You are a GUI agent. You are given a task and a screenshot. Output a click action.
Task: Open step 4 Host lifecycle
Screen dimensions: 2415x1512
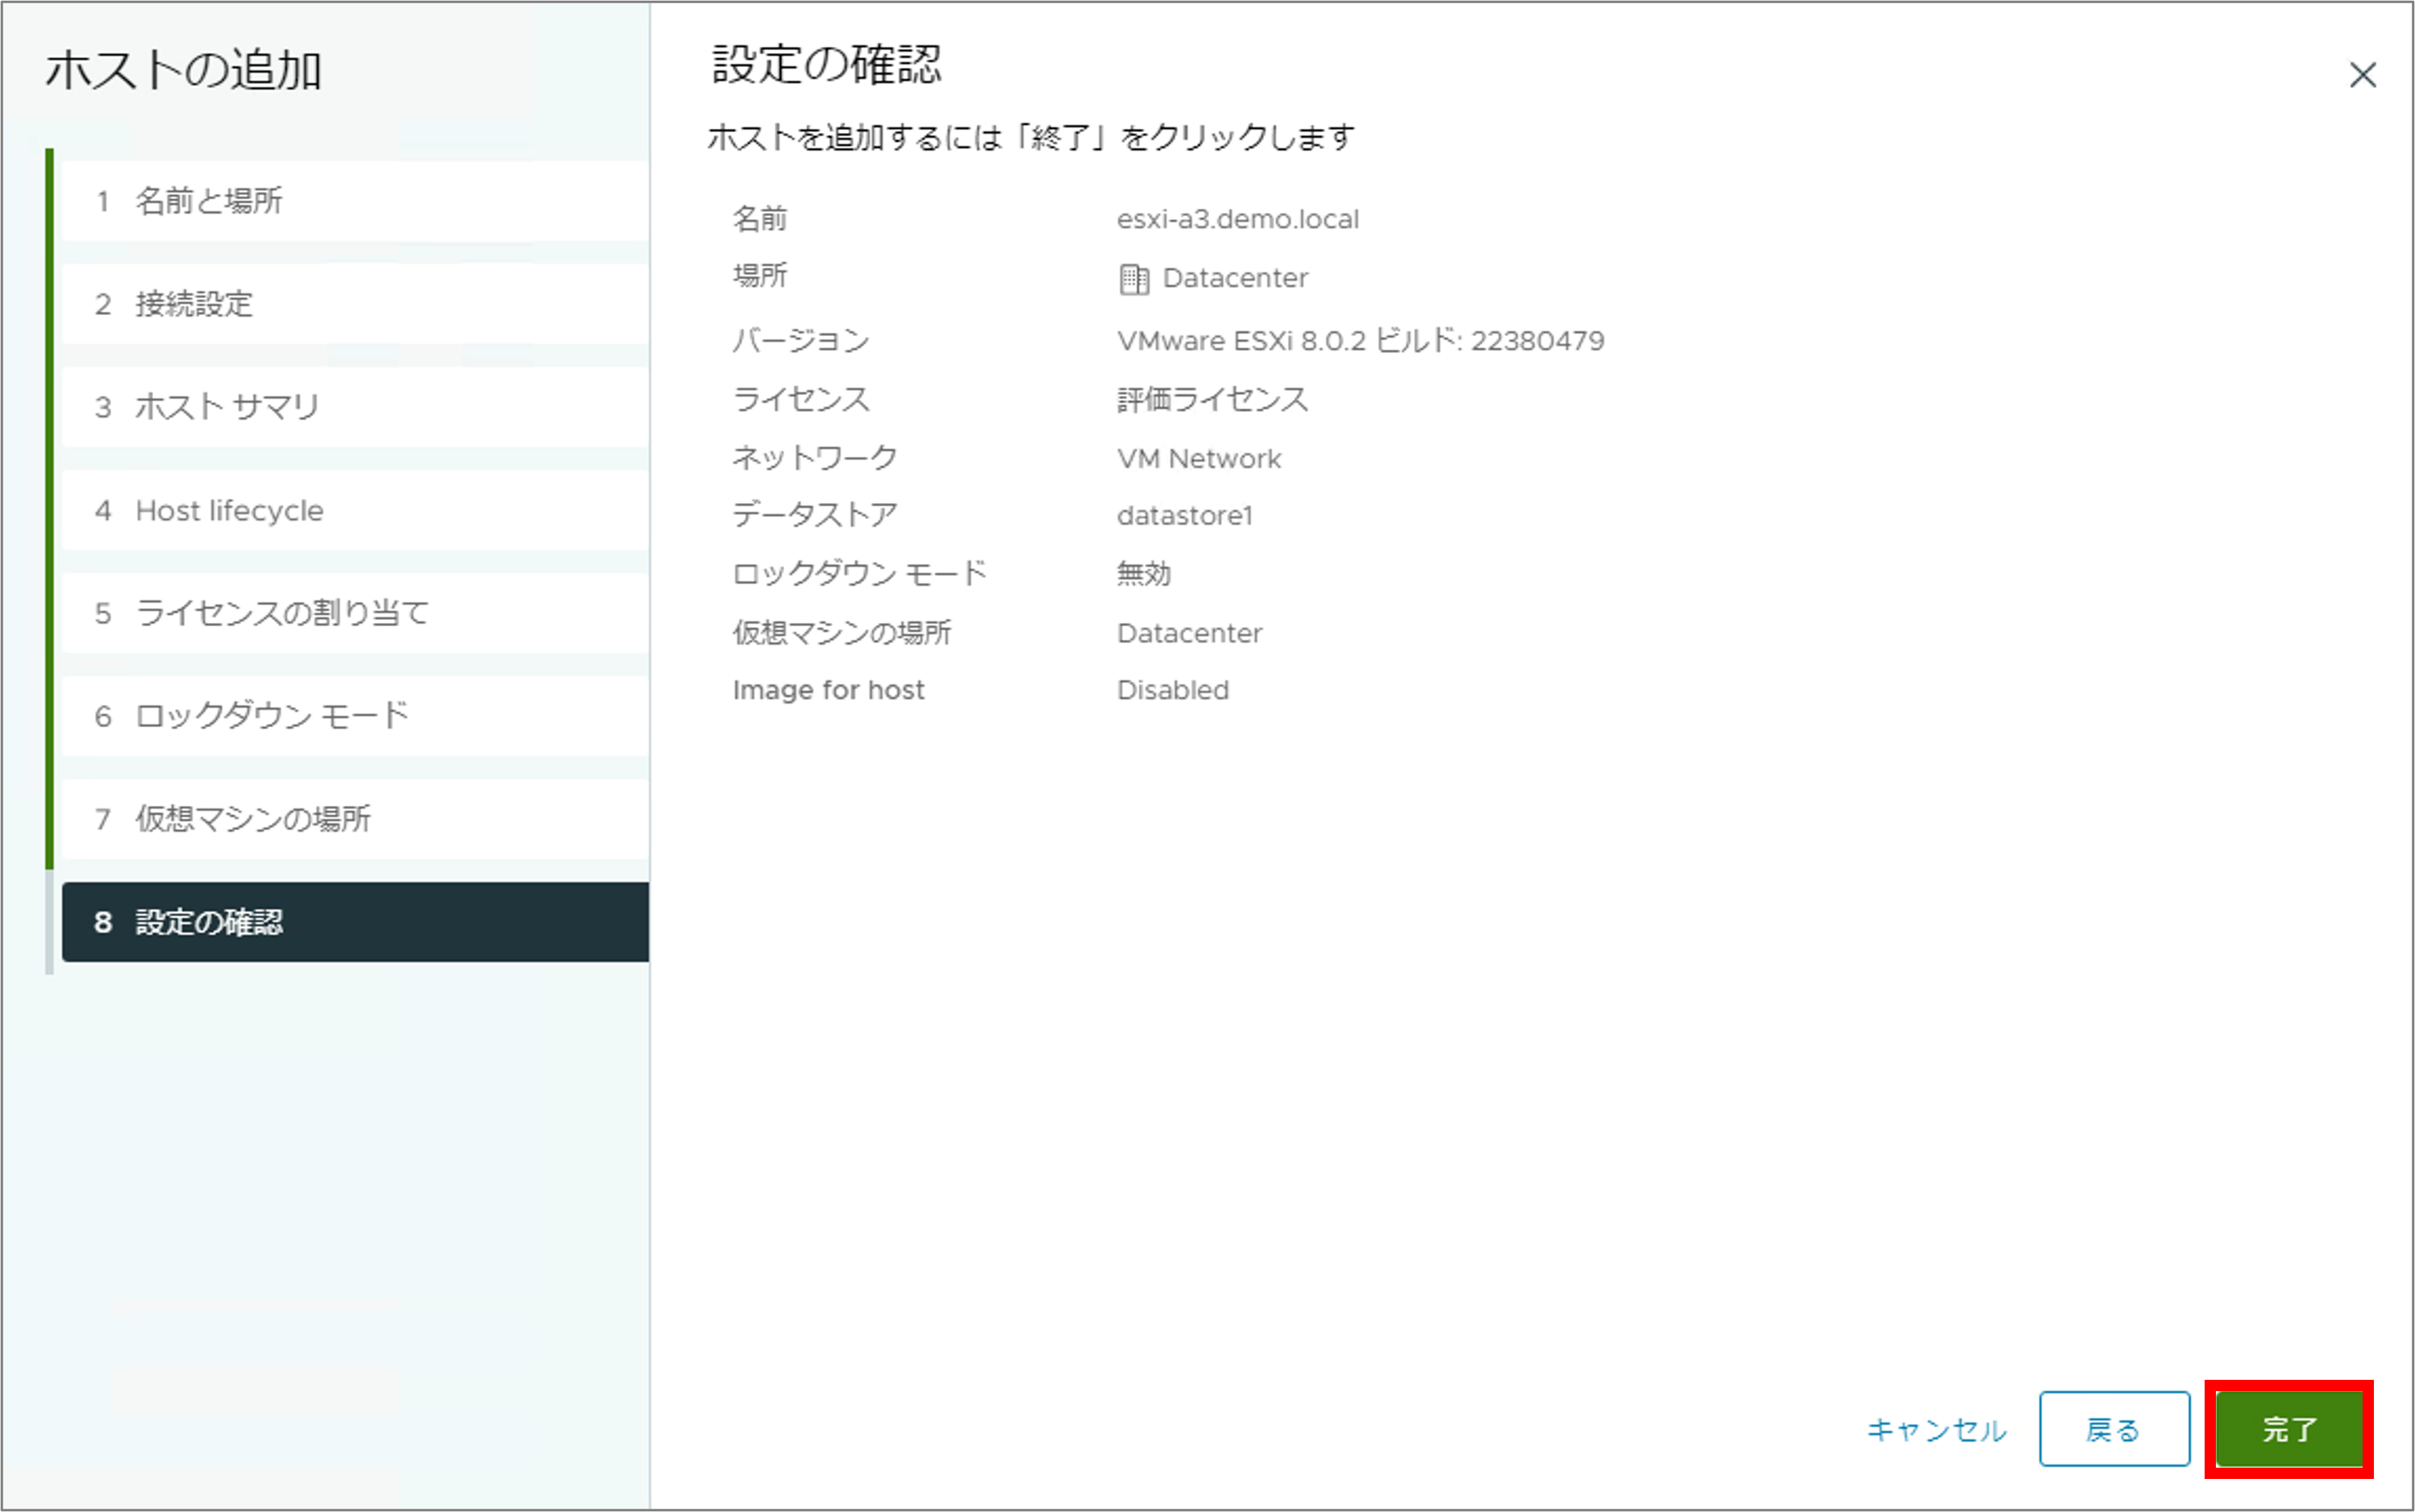(355, 510)
